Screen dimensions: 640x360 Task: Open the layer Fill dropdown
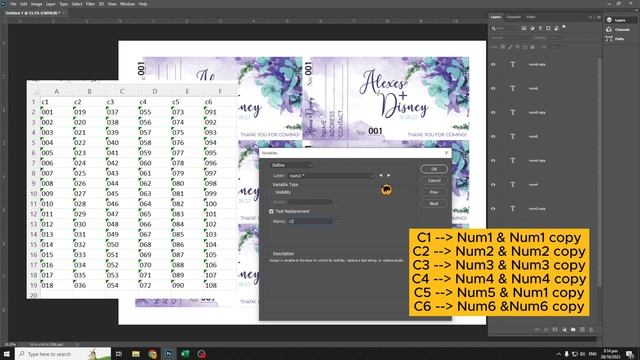pos(554,47)
